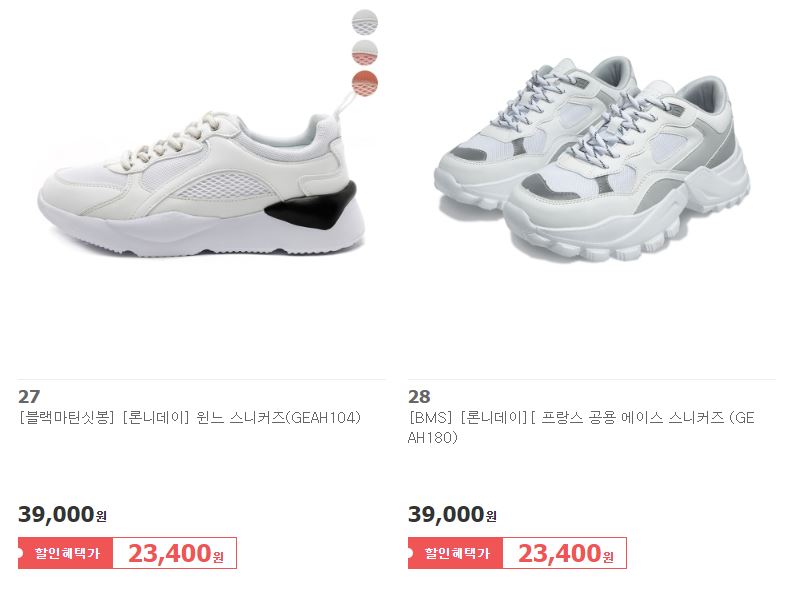788x590 pixels.
Task: Click the product title 윈느 스니커즈(GEAH104)
Action: click(278, 418)
